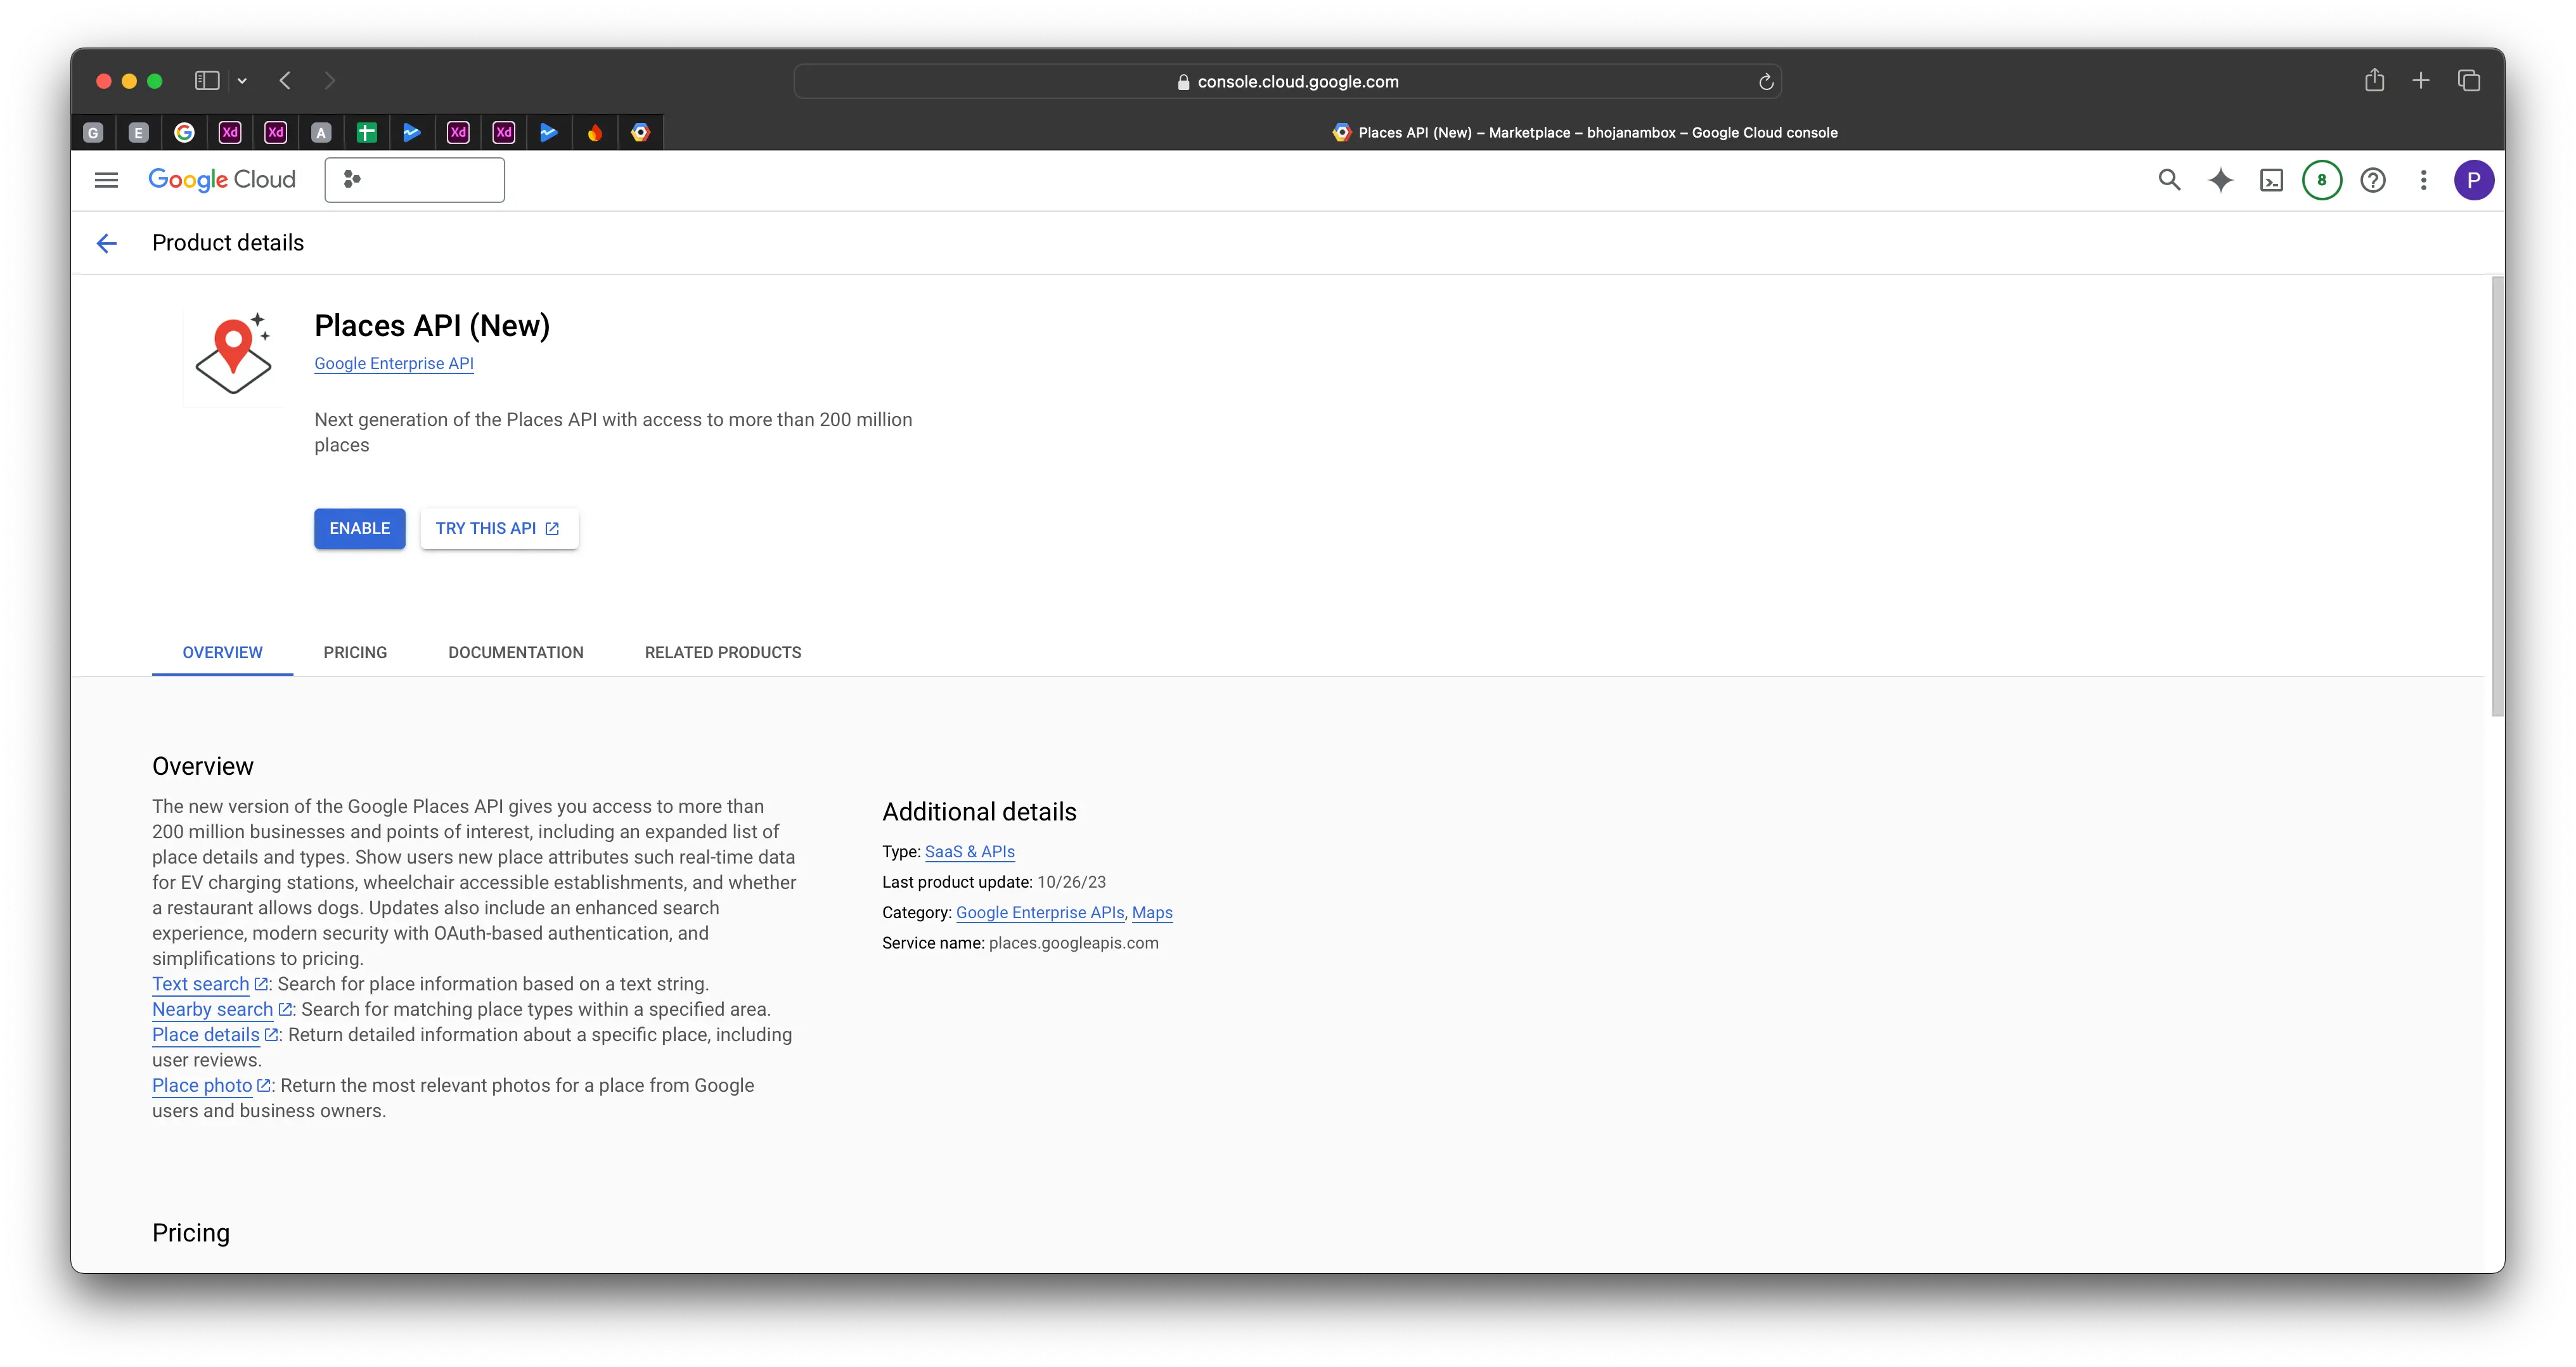Open a new tab with plus icon
Image resolution: width=2576 pixels, height=1367 pixels.
2421,80
